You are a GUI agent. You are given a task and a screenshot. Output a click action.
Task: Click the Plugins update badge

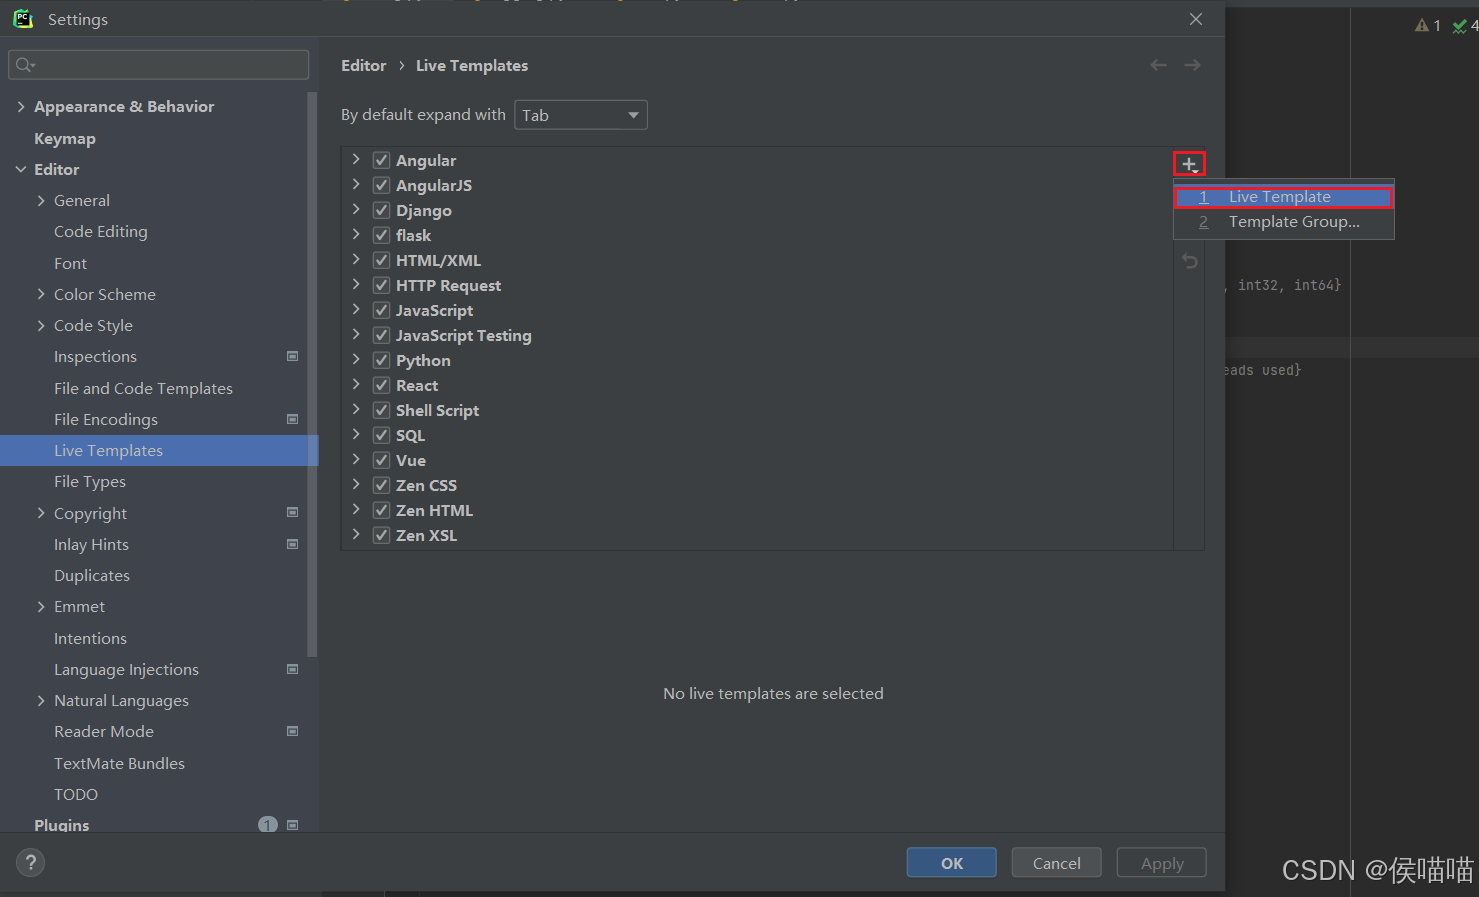tap(268, 824)
